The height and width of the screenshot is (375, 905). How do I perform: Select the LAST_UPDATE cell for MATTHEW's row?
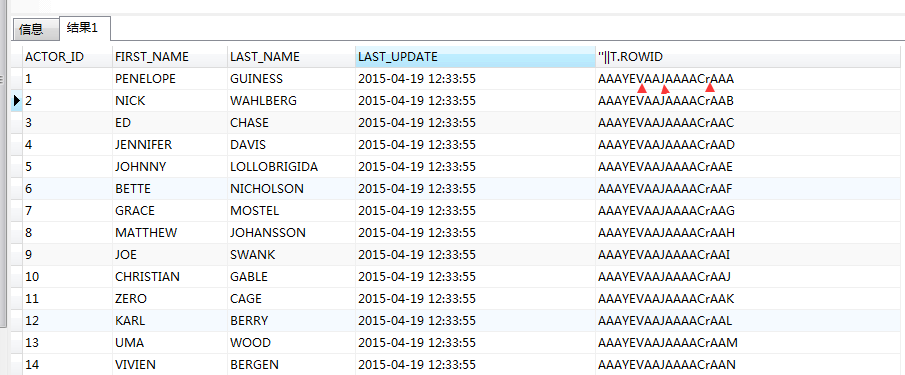coord(476,232)
